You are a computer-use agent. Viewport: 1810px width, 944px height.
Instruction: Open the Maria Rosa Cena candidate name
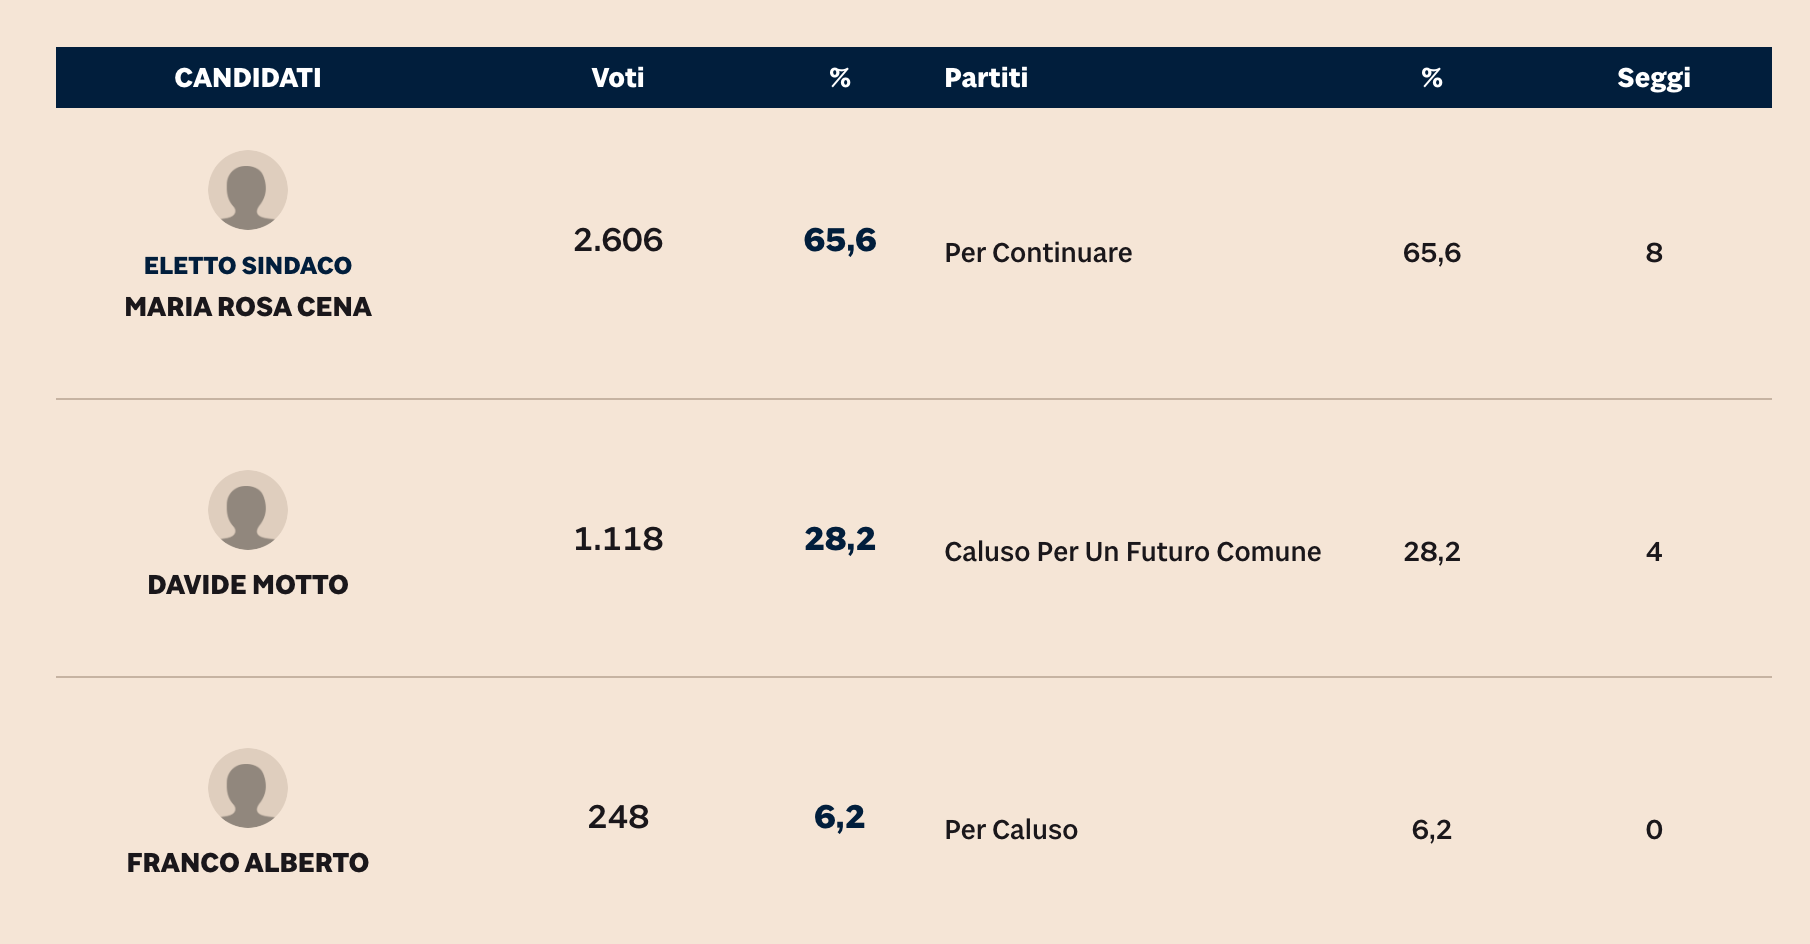click(248, 307)
